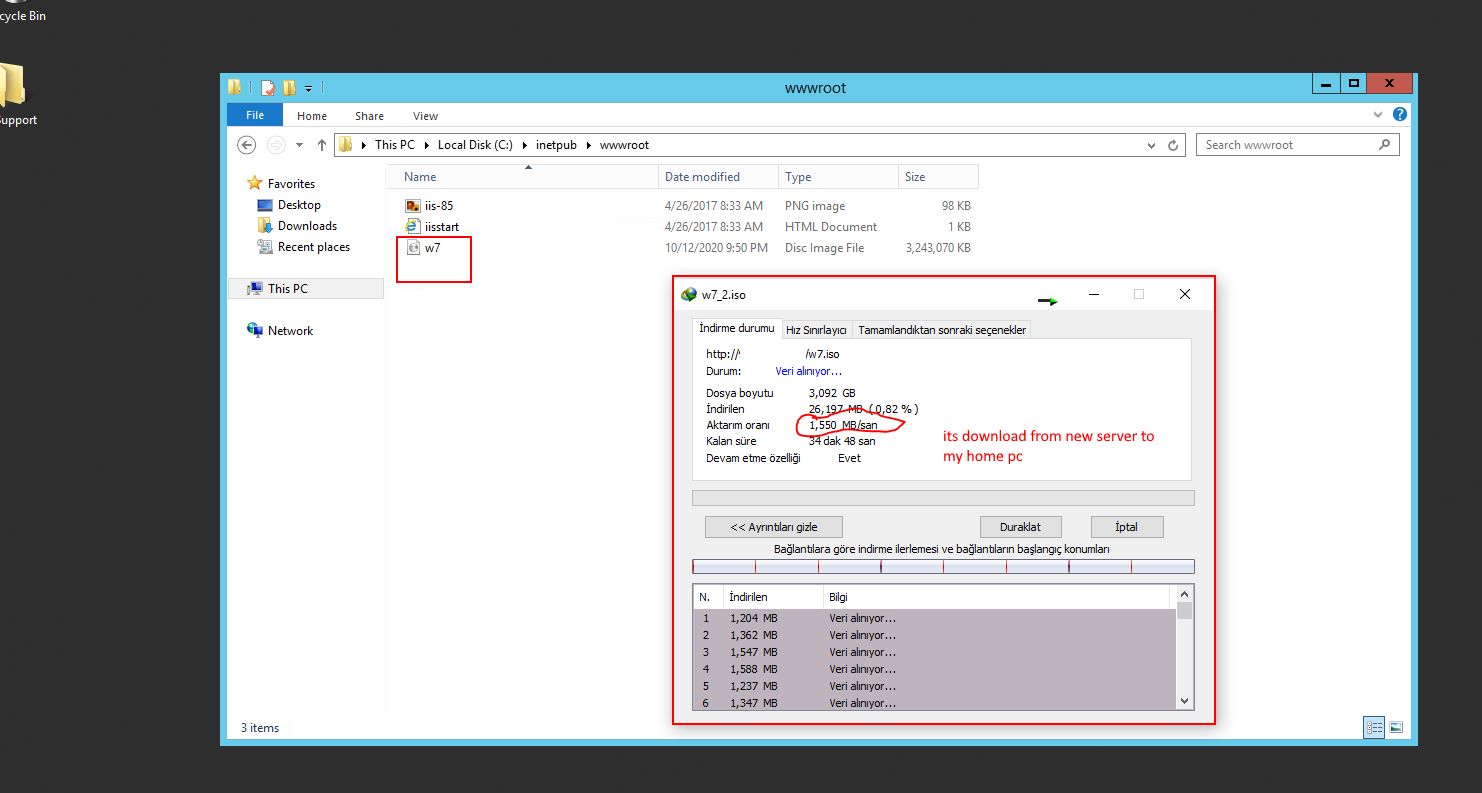Minimize the w7_2.iso download window
Image resolution: width=1482 pixels, height=793 pixels.
pos(1094,295)
